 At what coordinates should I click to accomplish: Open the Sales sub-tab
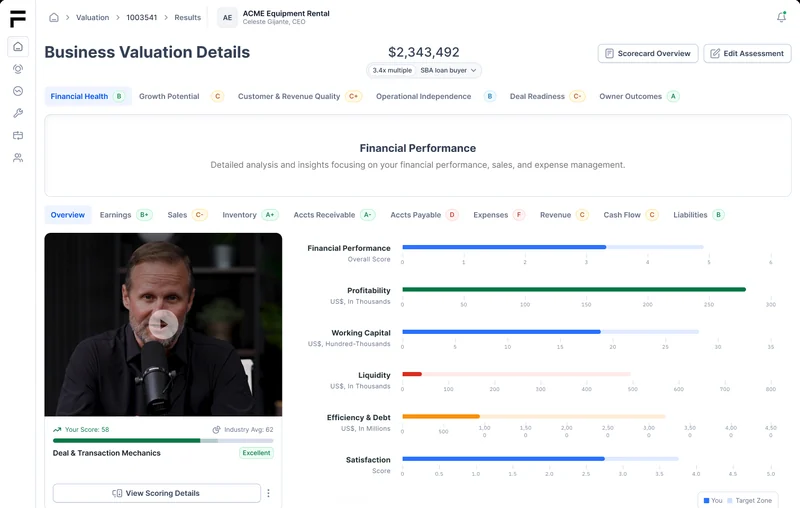click(x=186, y=215)
